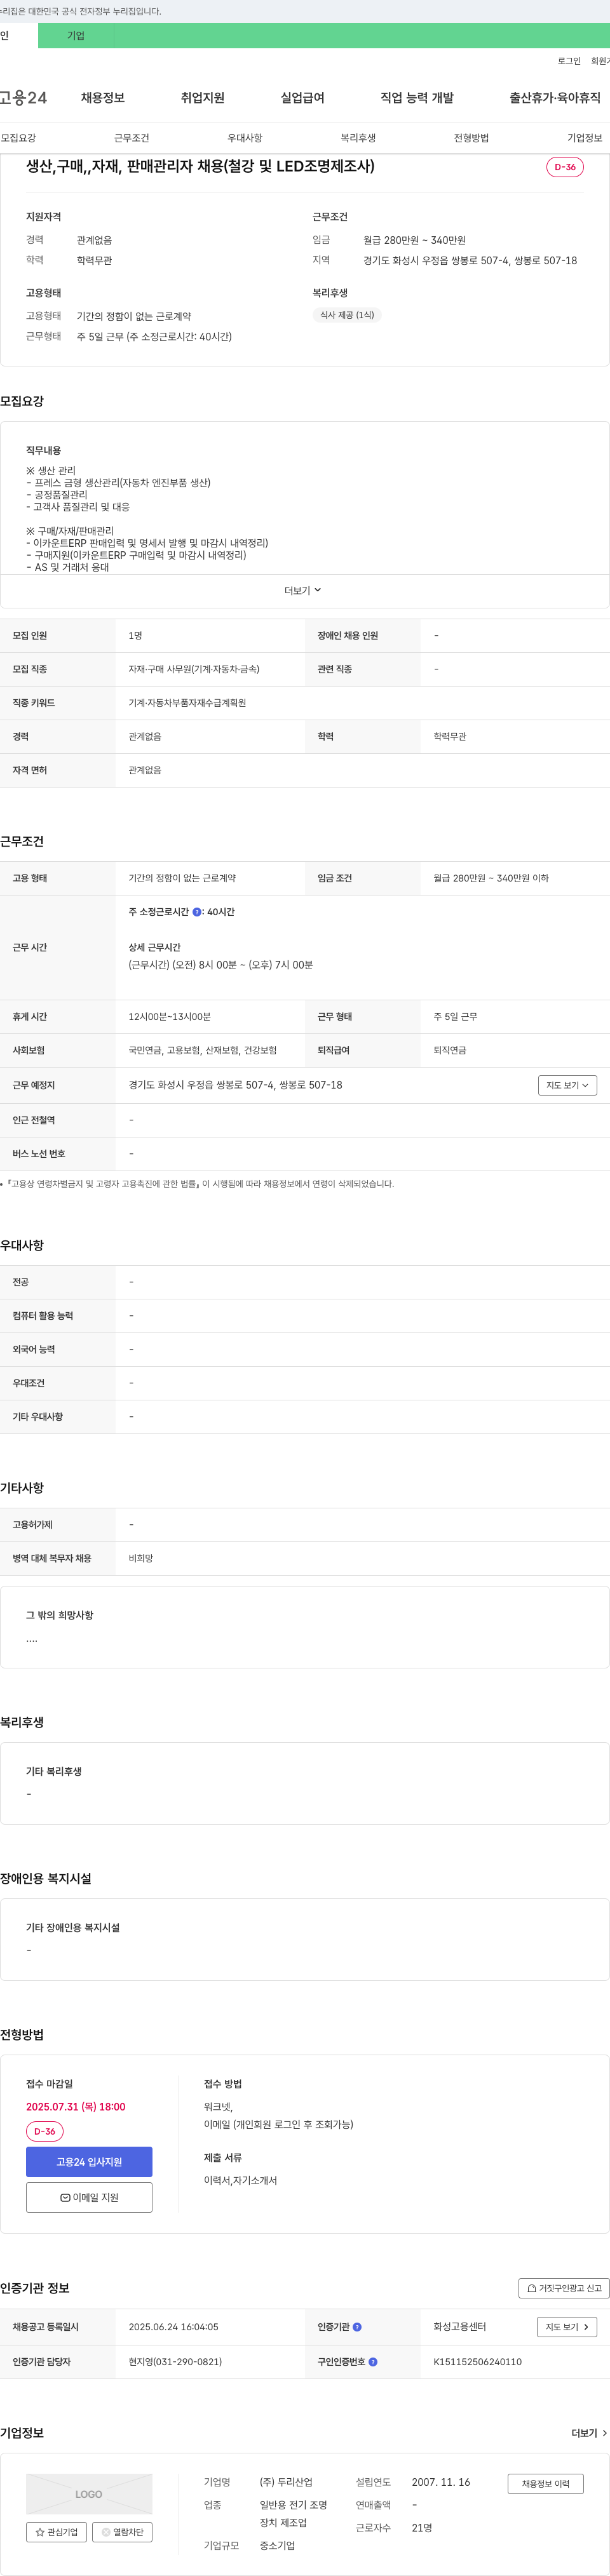
Task: Open 더보기 in 기업정보 section
Action: (589, 2433)
